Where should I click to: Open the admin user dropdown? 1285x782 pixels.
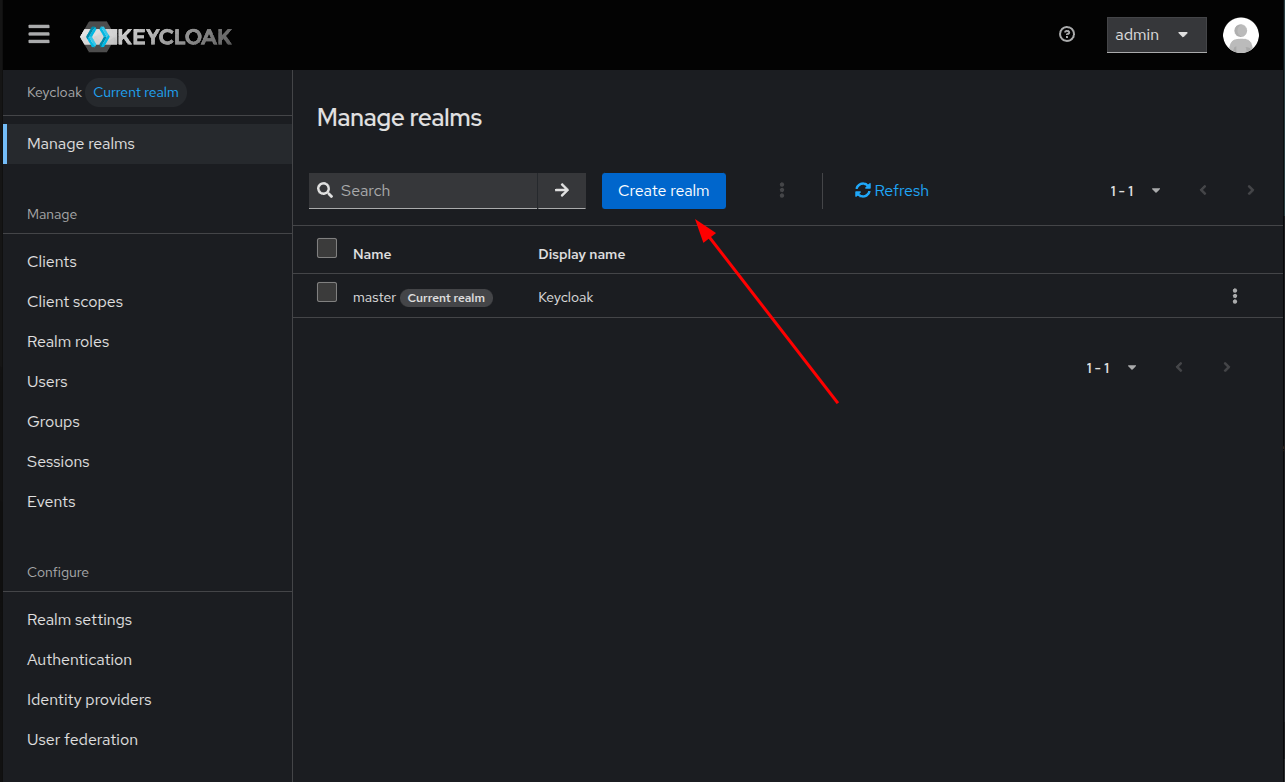[x=1157, y=35]
